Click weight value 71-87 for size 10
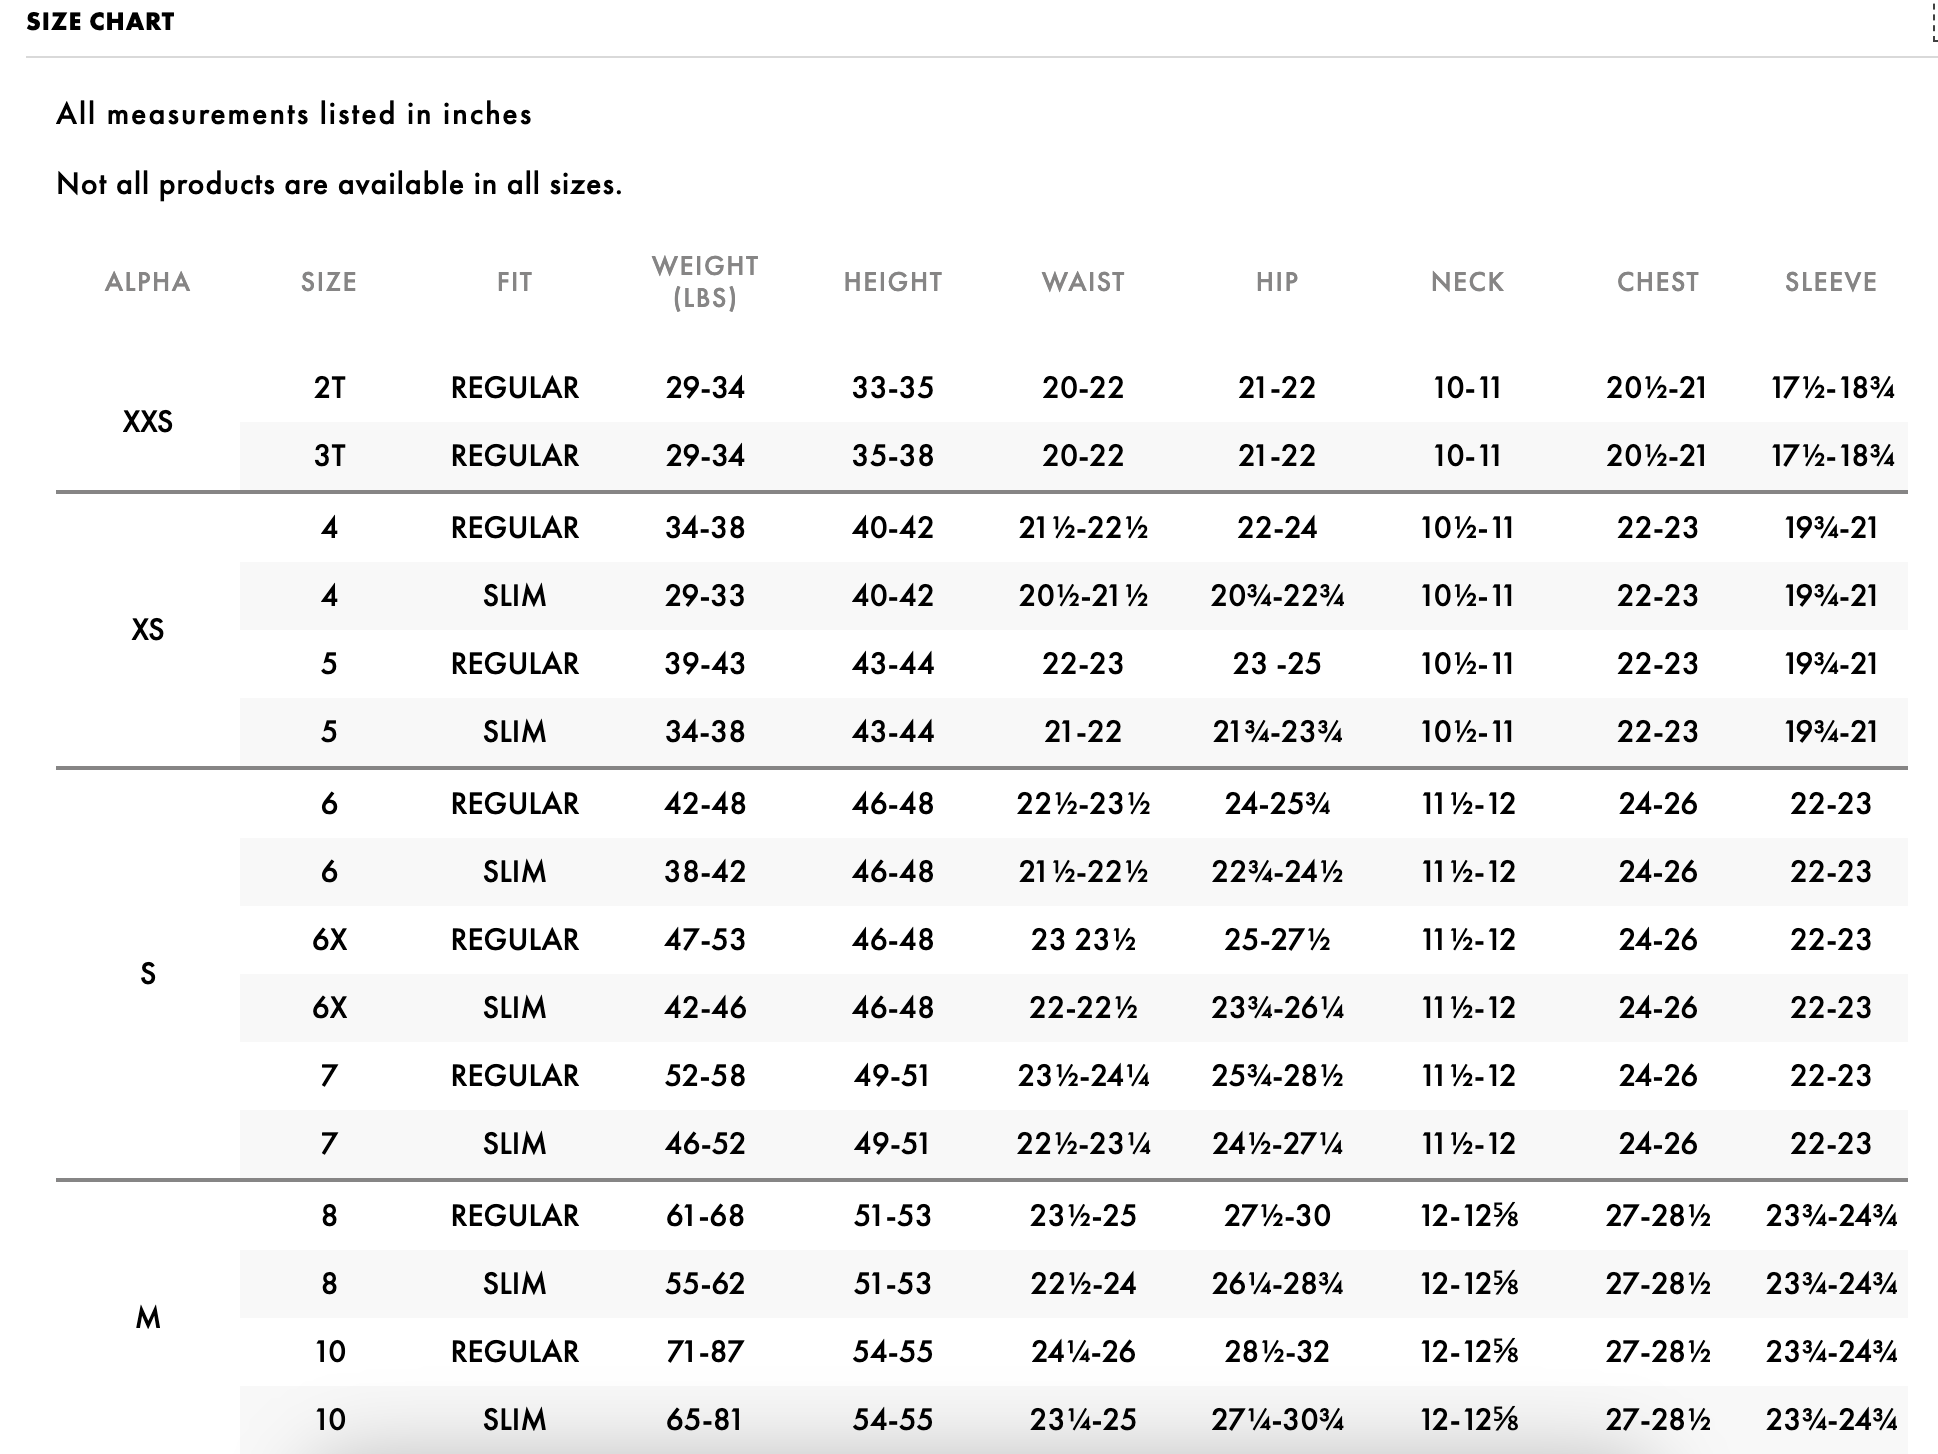The width and height of the screenshot is (1938, 1454). pyautogui.click(x=705, y=1352)
